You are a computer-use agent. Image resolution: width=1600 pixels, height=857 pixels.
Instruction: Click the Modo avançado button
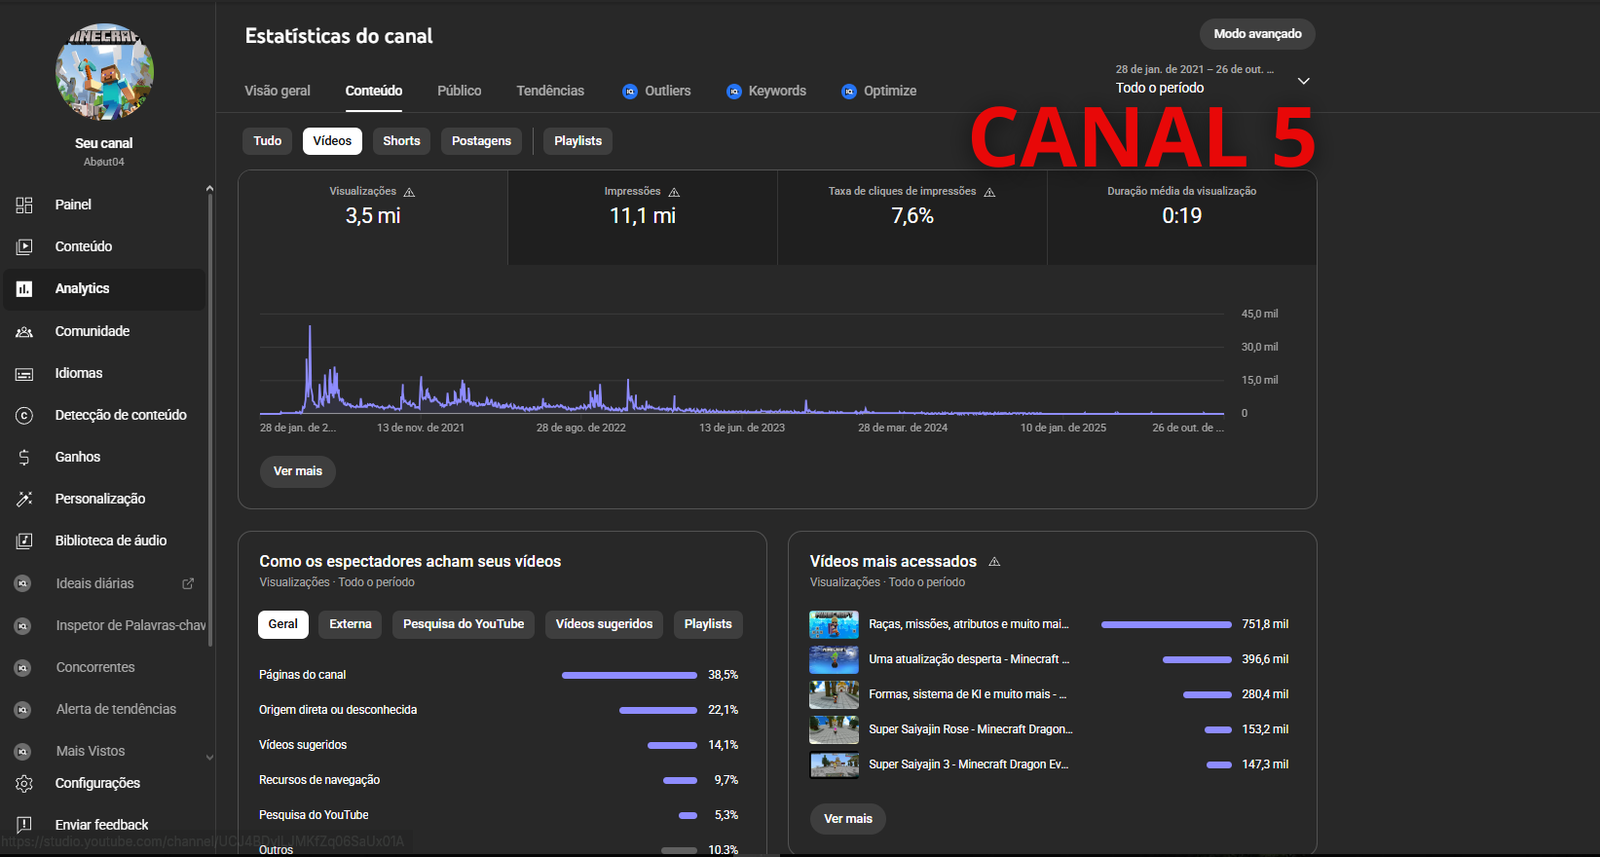point(1257,34)
